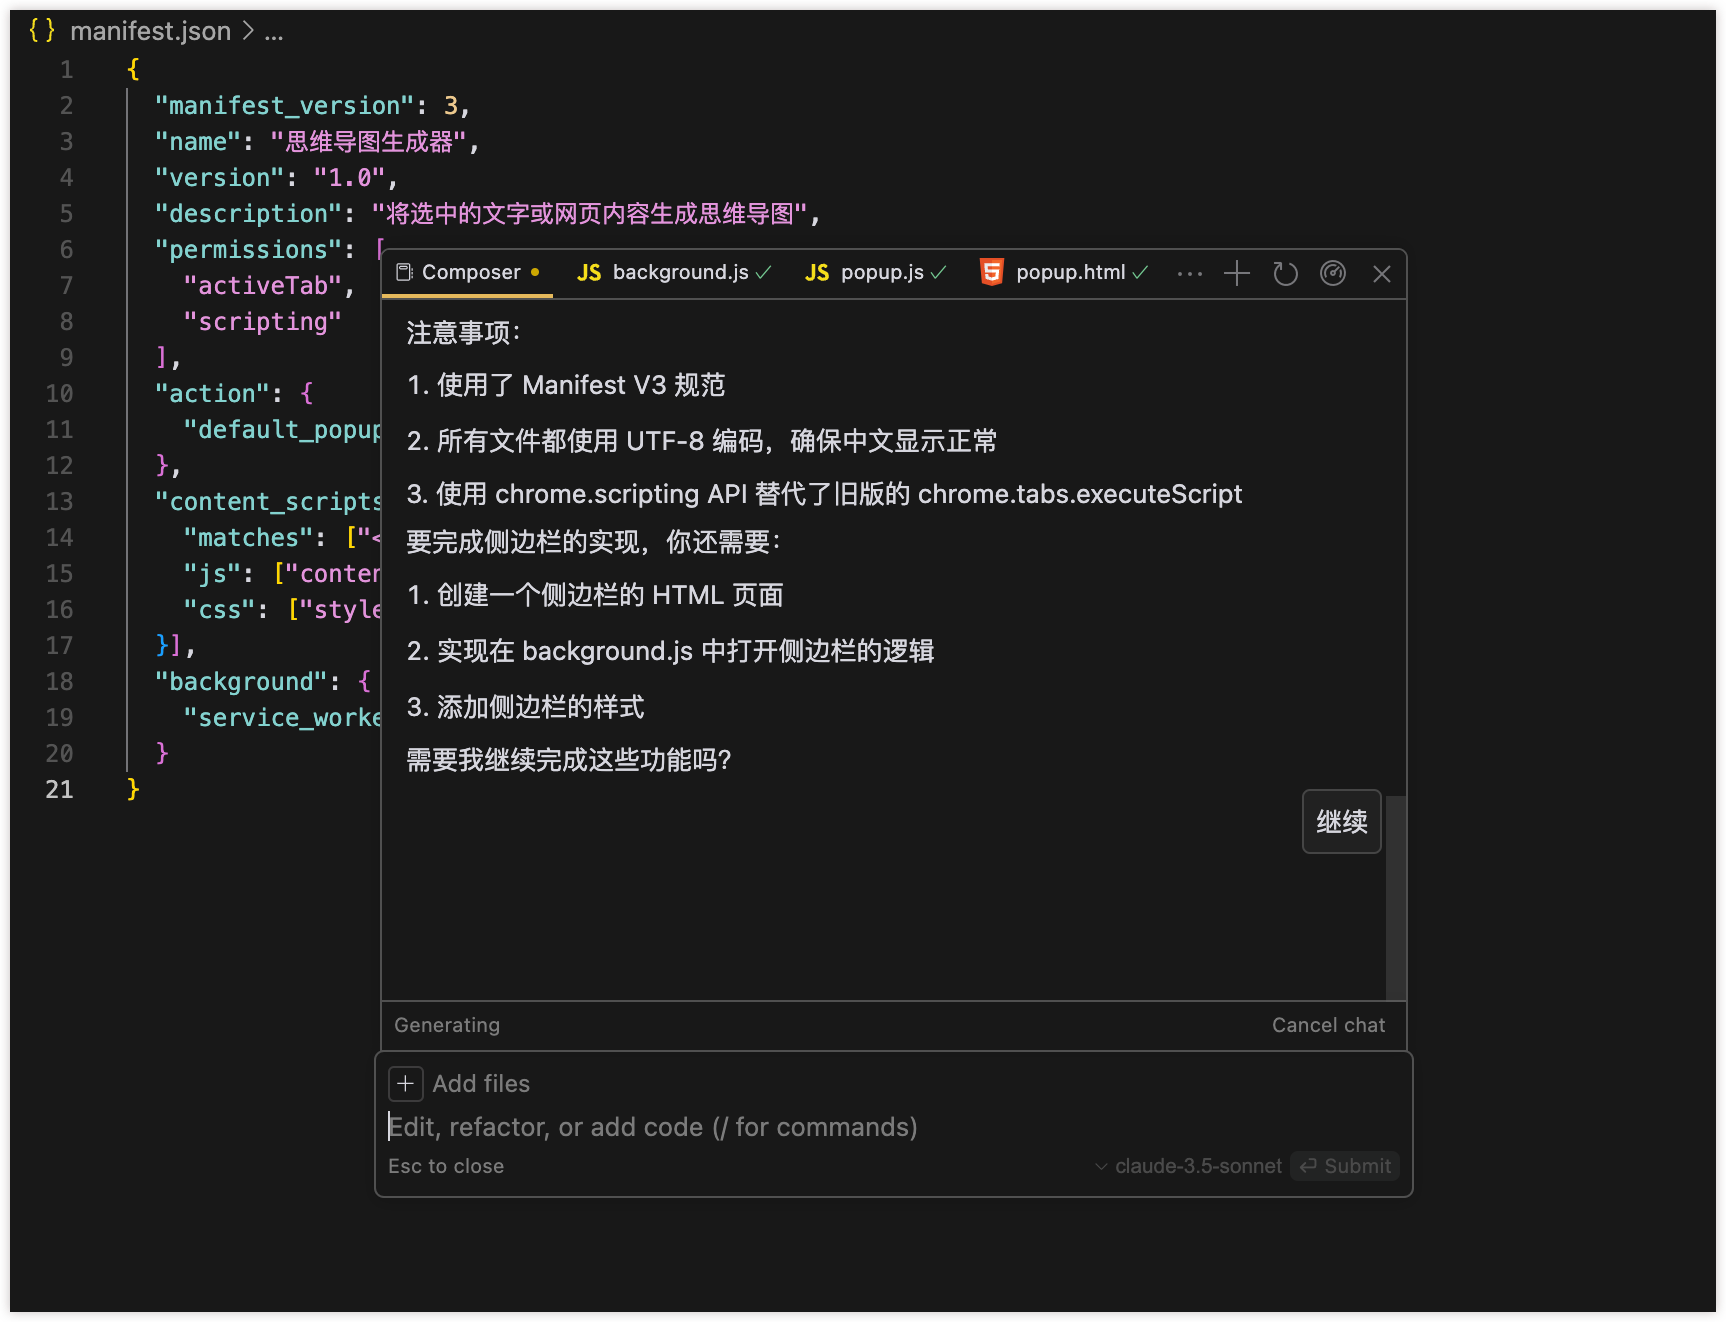
Task: Click the curly braces manifest.json file icon
Action: 42,31
